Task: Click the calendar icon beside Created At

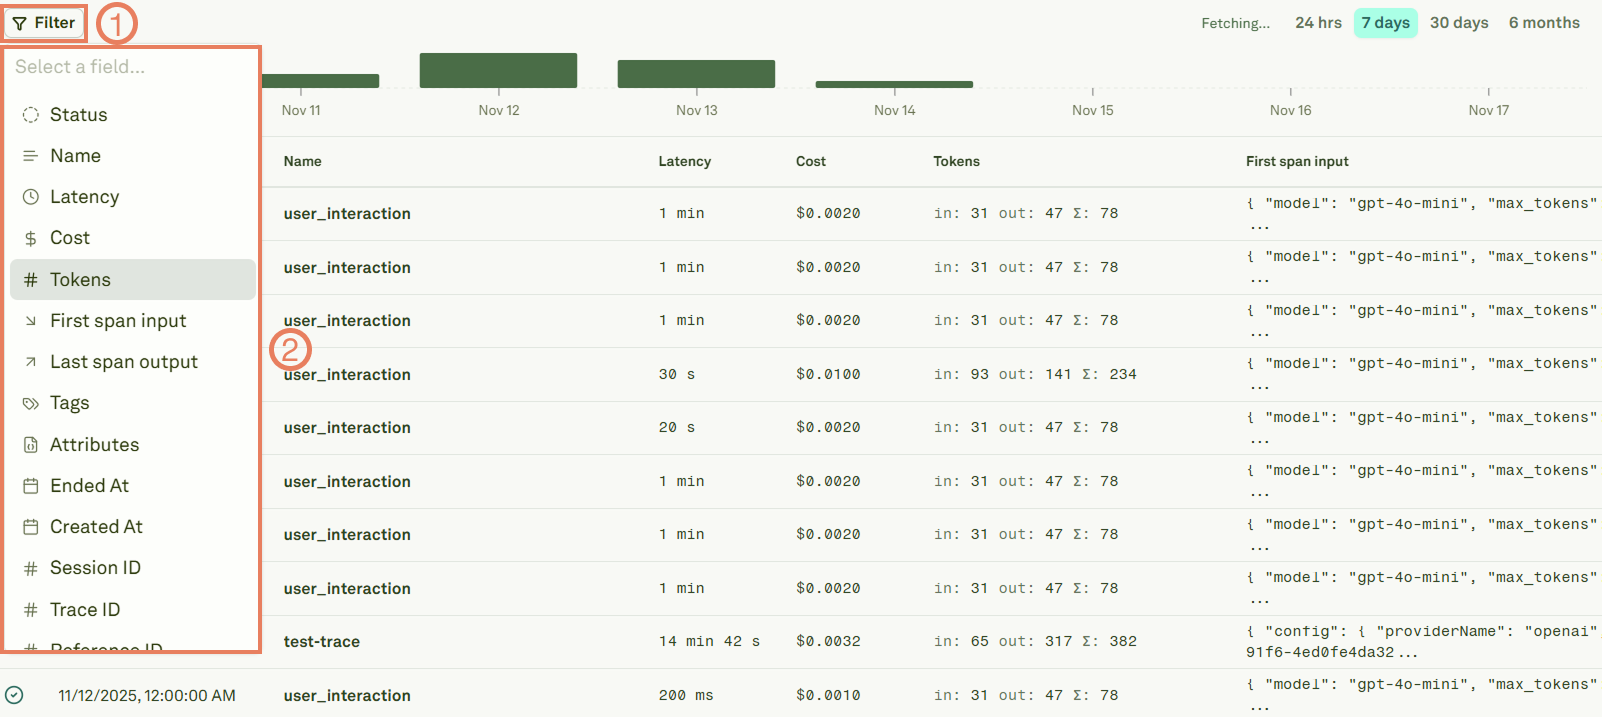Action: pos(31,527)
